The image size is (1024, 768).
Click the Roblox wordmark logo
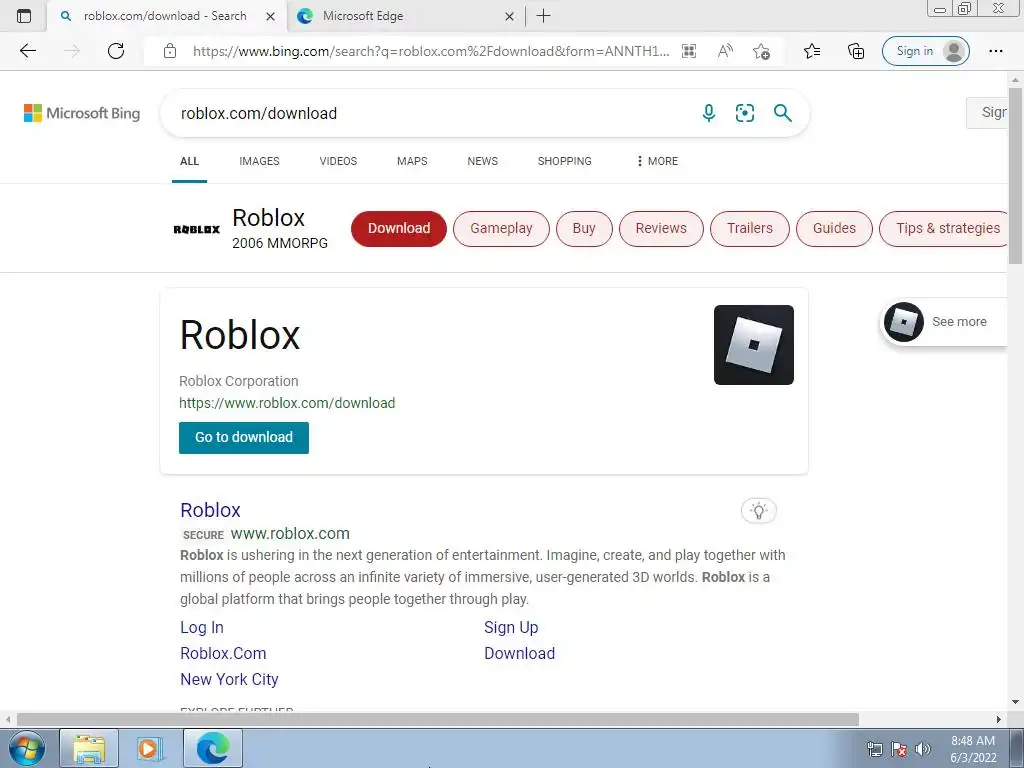tap(197, 229)
